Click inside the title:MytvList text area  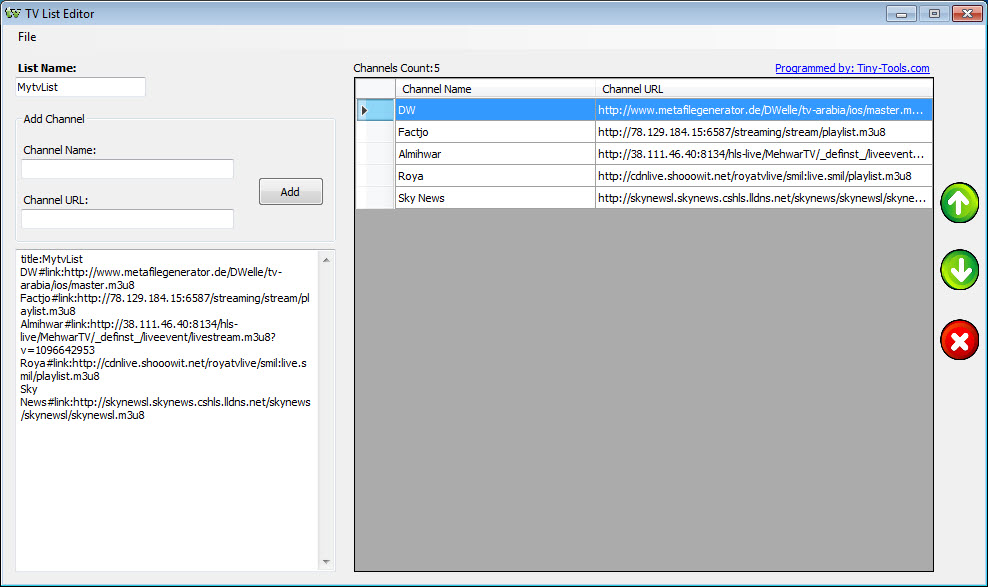[x=167, y=411]
